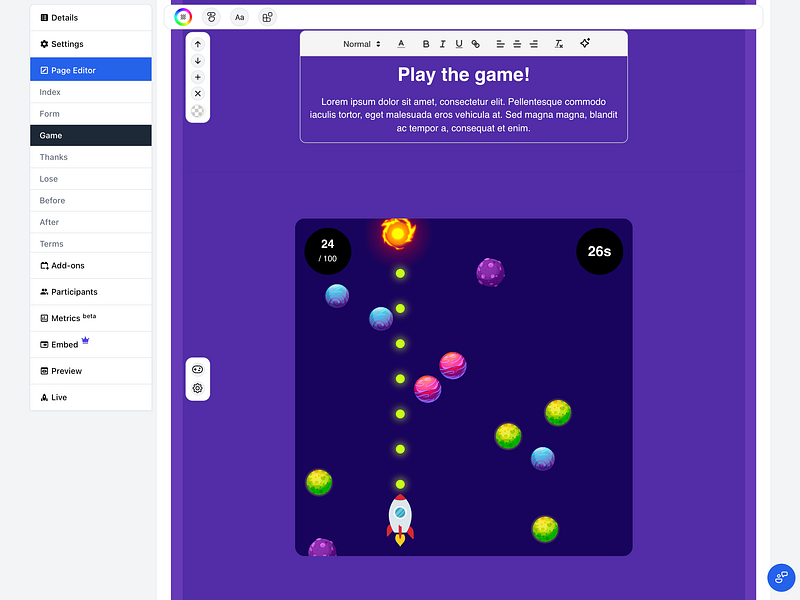Image resolution: width=800 pixels, height=600 pixels.
Task: Select Page Editor in the sidebar
Action: point(91,70)
